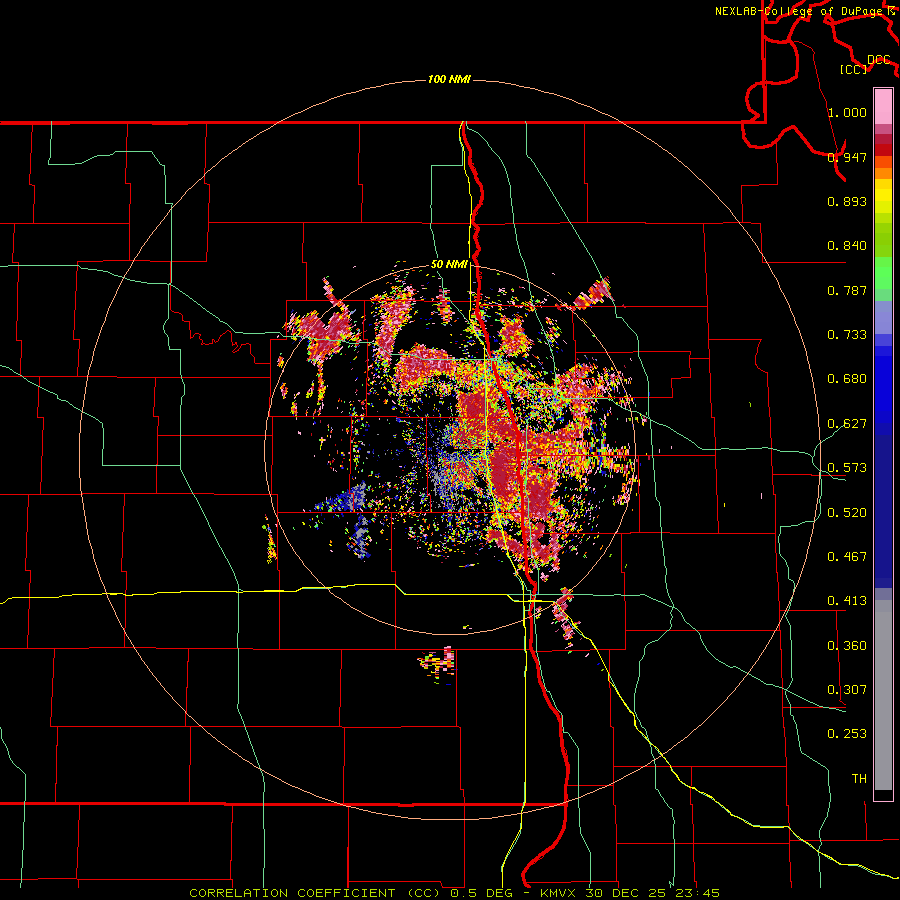Click the DCC [CC] legend title
Image resolution: width=900 pixels, height=900 pixels.
865,64
